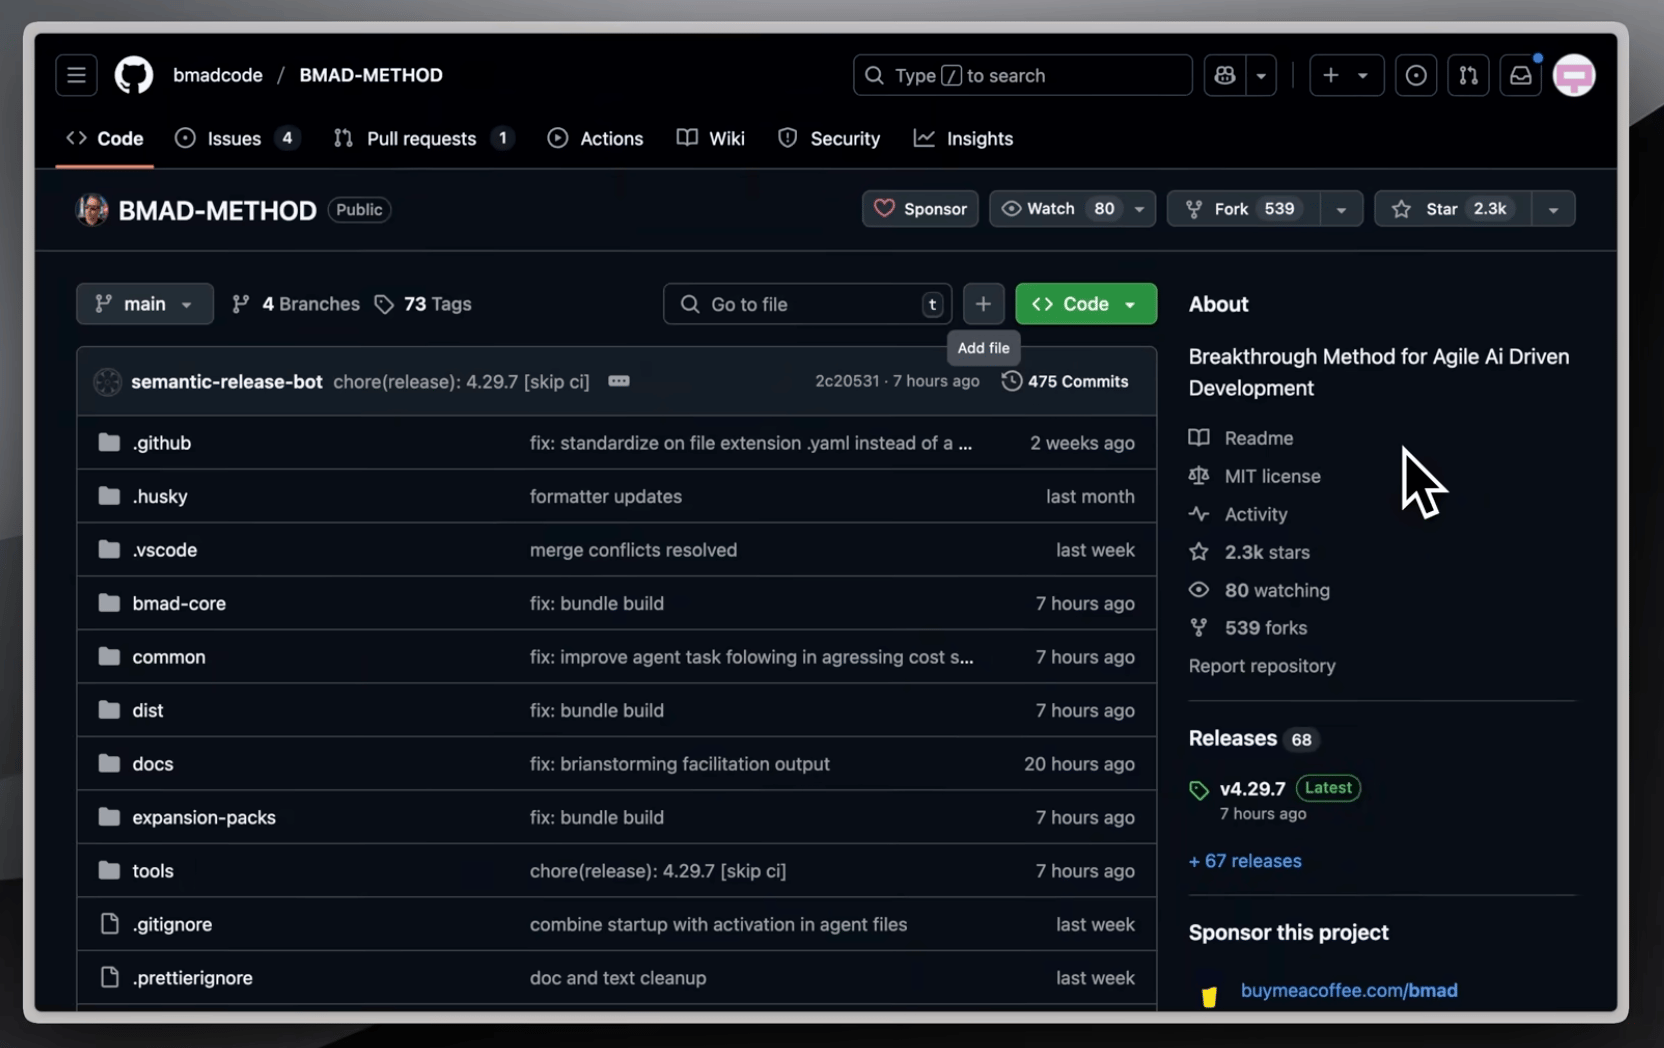This screenshot has height=1048, width=1664.
Task: Open the .prettierignore file
Action: (x=193, y=978)
